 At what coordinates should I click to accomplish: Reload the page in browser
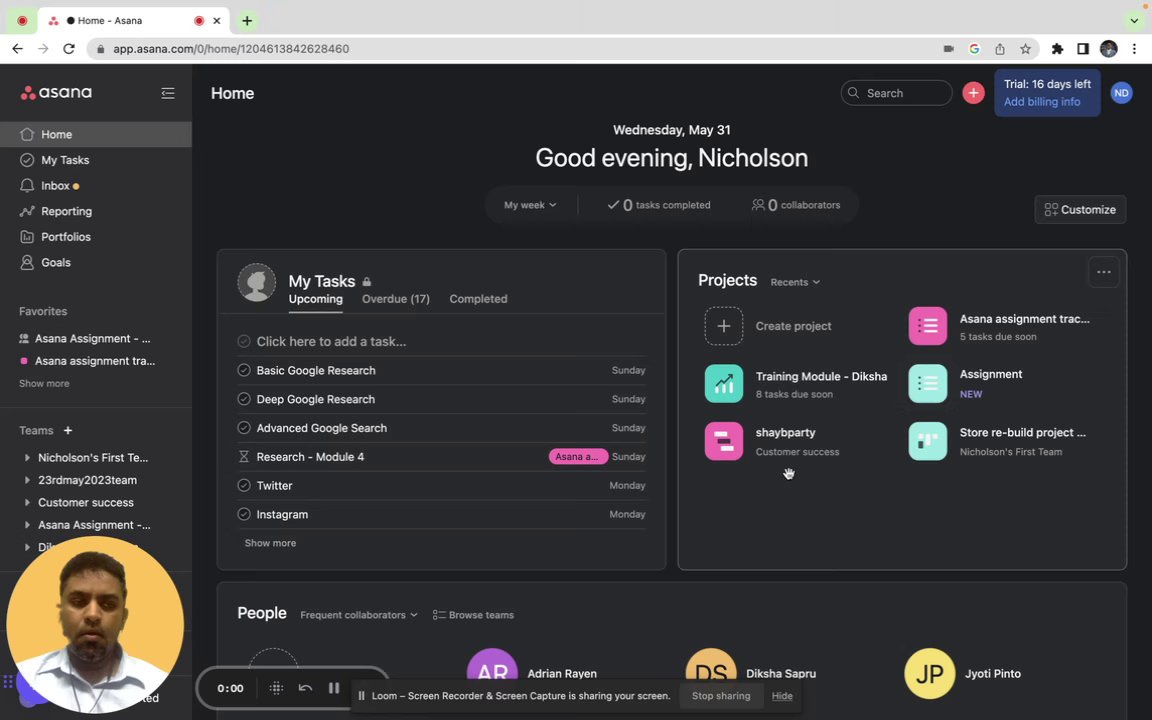click(68, 48)
